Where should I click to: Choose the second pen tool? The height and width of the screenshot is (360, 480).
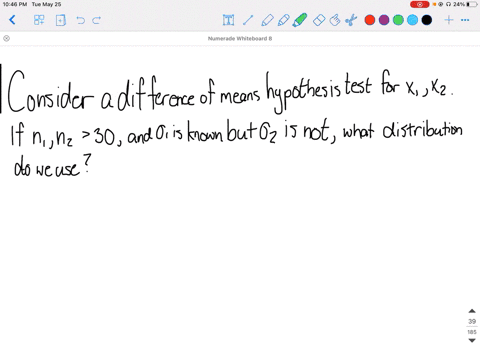tap(283, 20)
